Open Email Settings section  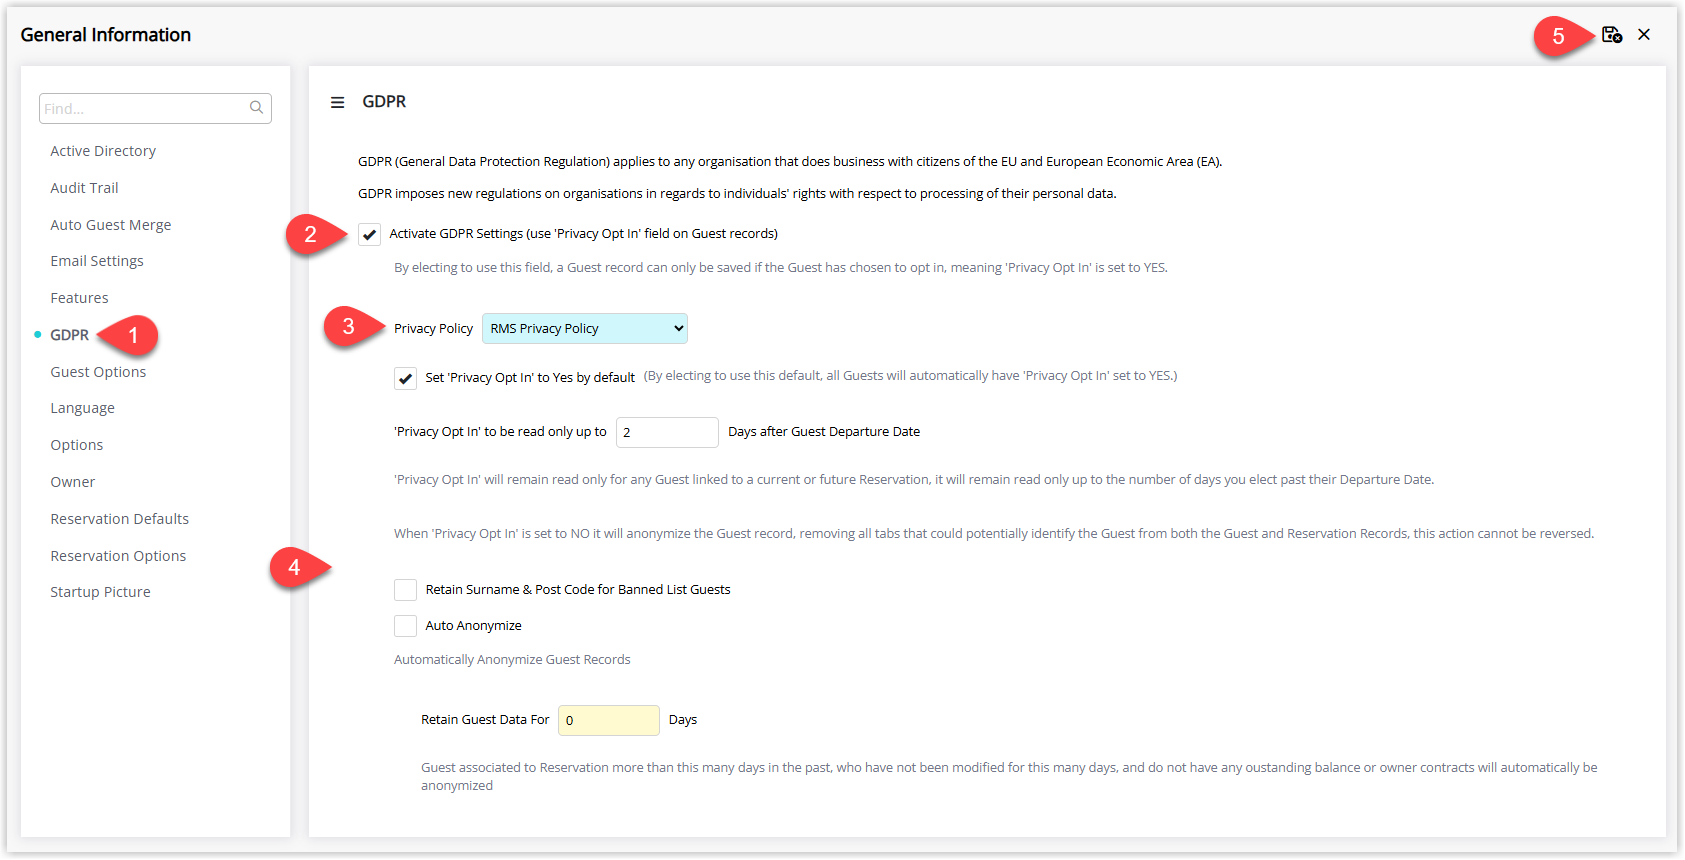97,261
